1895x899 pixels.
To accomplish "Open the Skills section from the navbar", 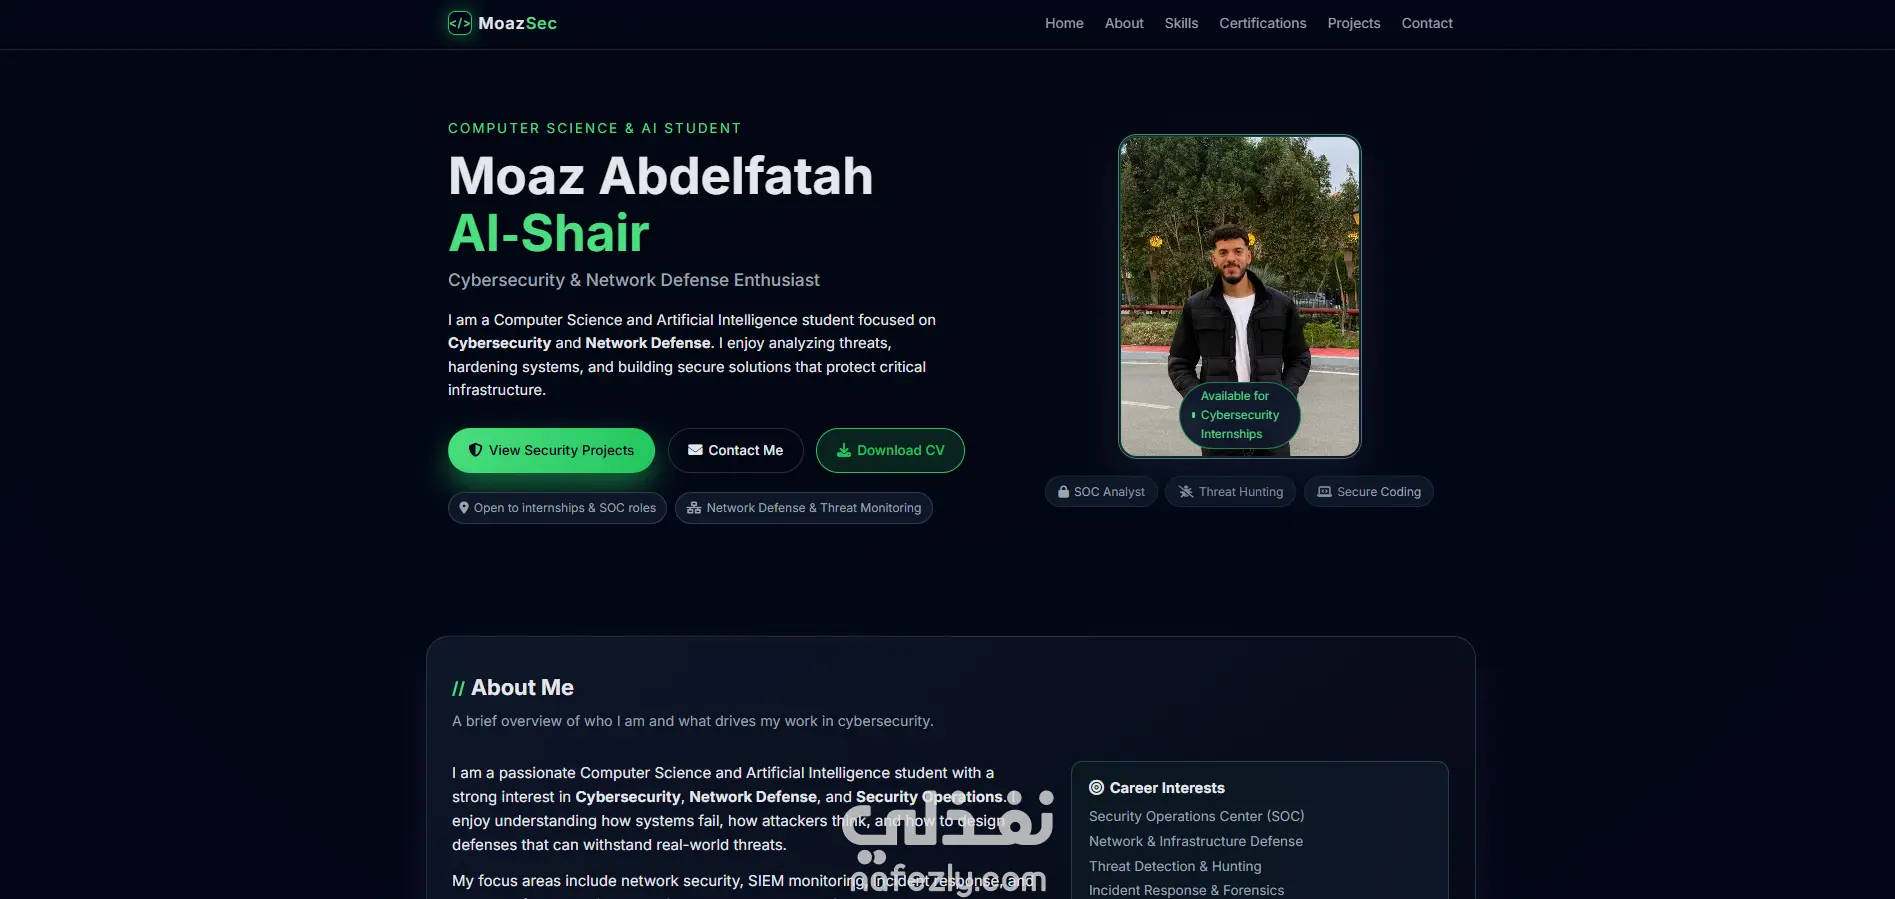I will point(1181,23).
